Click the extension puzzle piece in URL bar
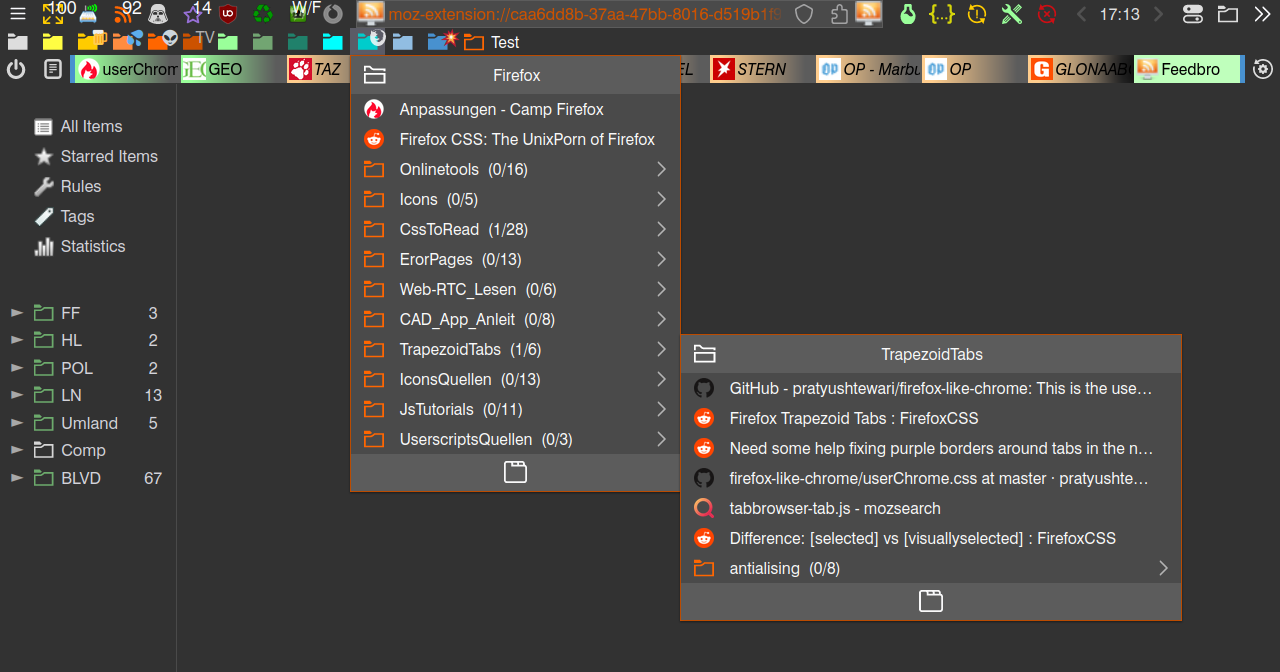1280x672 pixels. coord(838,14)
